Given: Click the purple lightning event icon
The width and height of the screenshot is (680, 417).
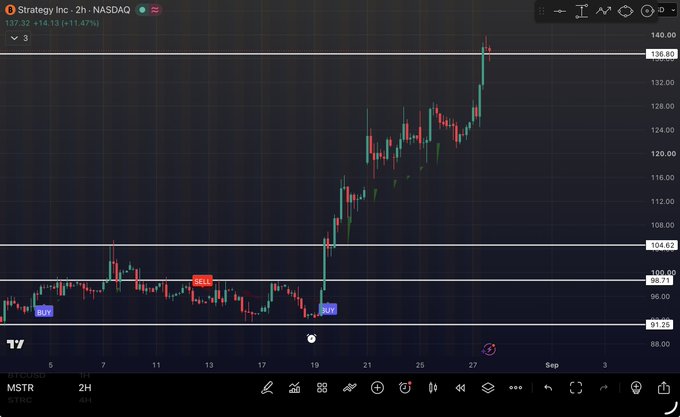Looking at the screenshot, I should coord(489,349).
